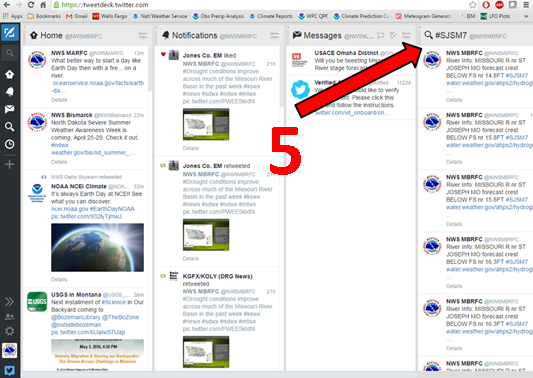Reload the TweetDeck page

[31, 5]
